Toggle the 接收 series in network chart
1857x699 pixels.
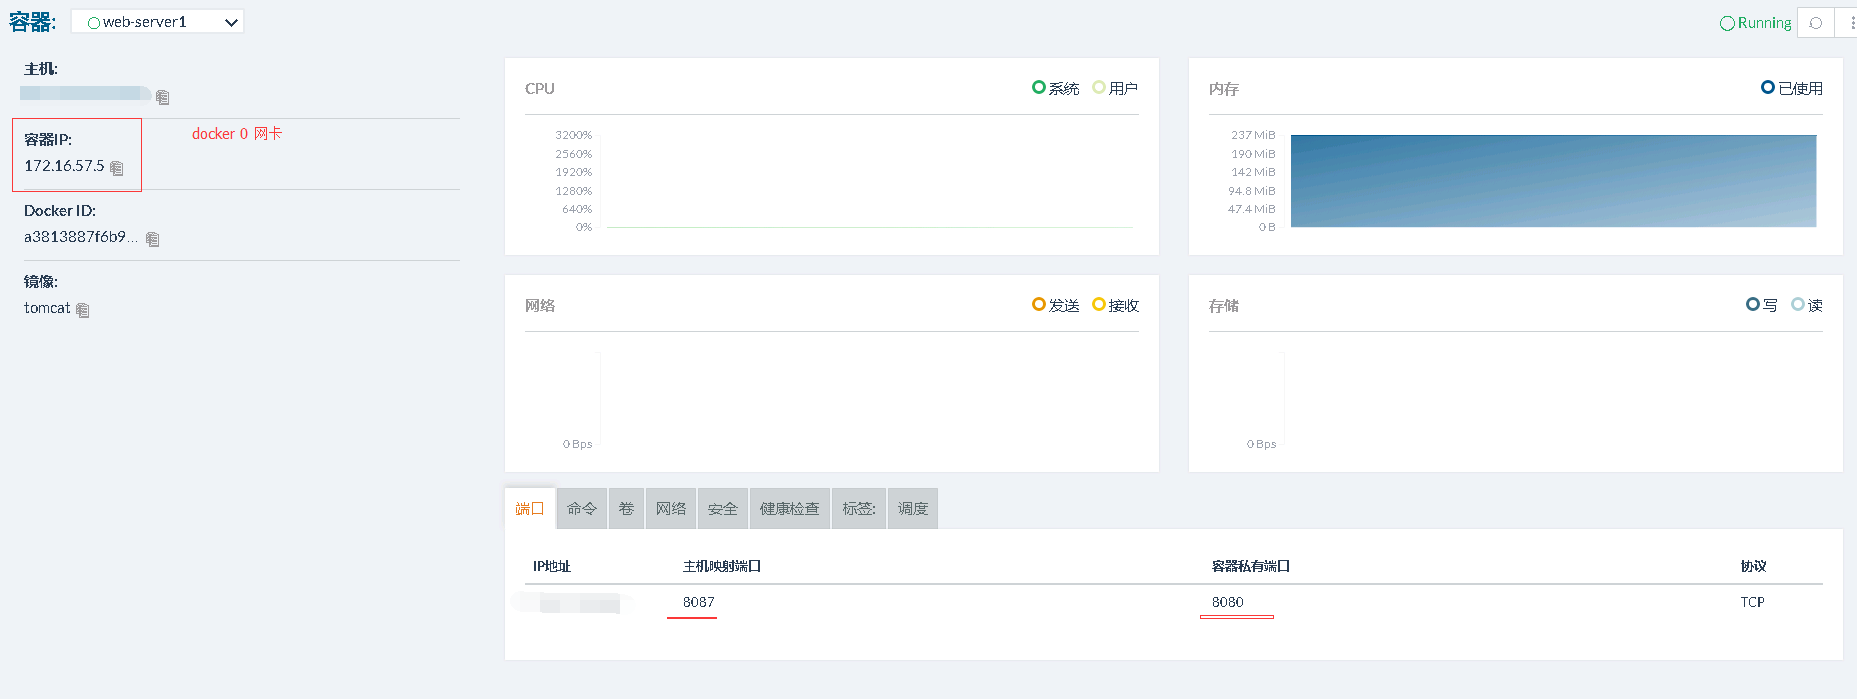pos(1116,305)
